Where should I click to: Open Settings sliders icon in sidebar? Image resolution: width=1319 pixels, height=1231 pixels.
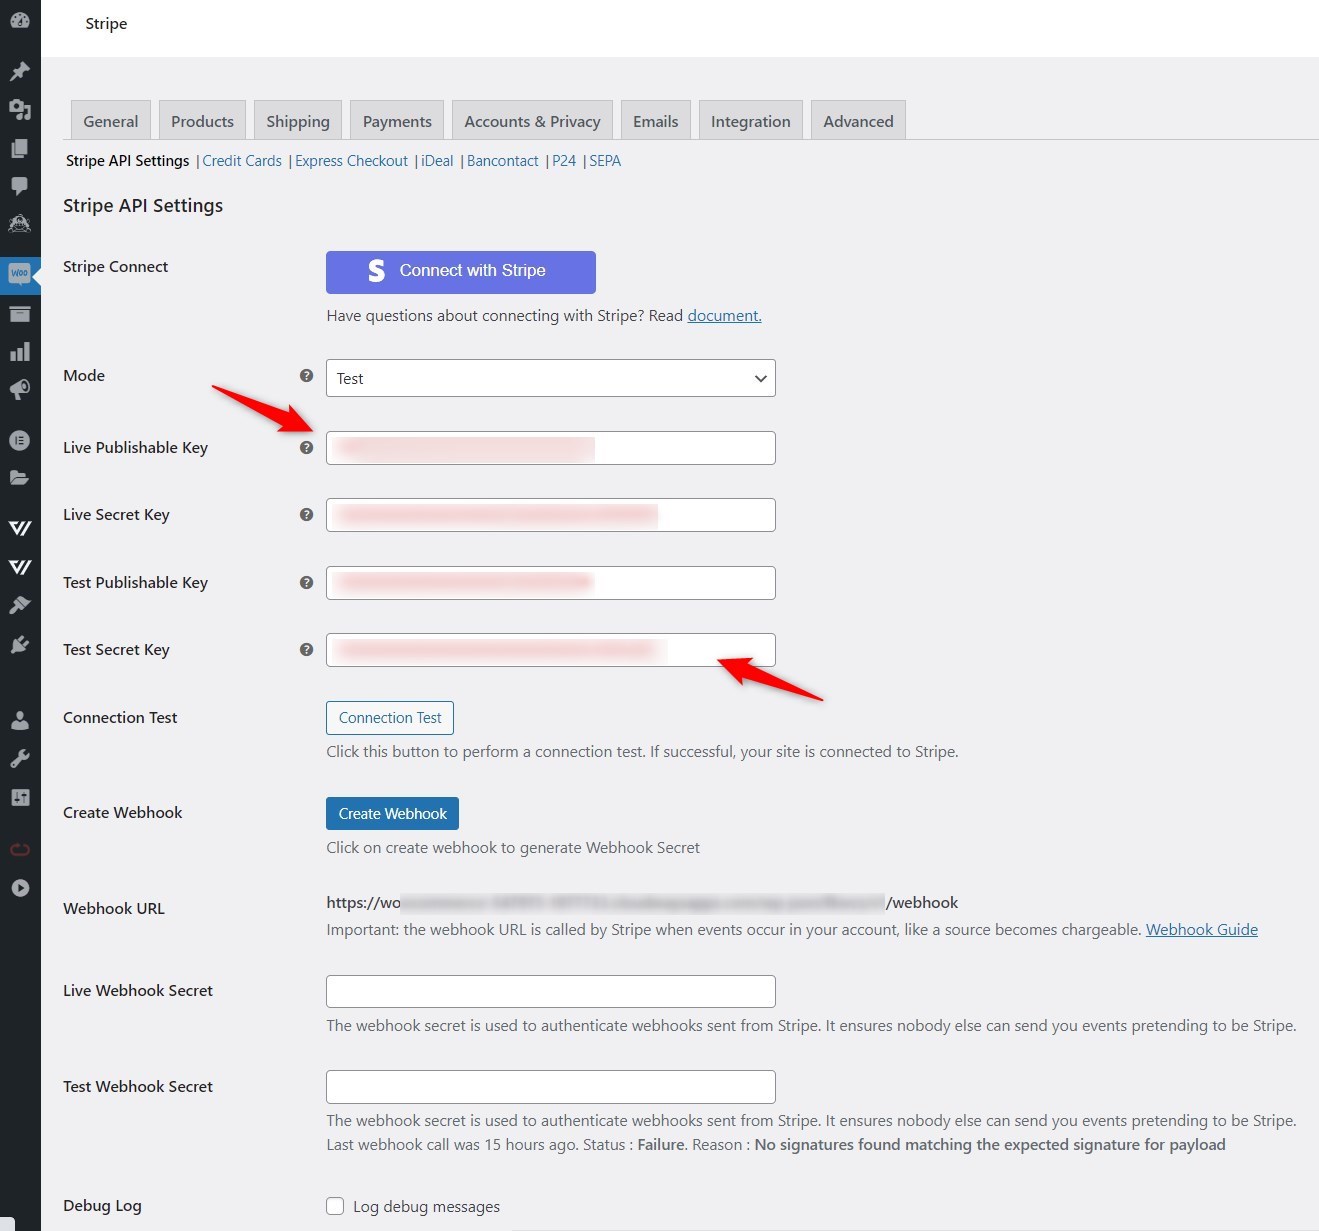tap(20, 797)
